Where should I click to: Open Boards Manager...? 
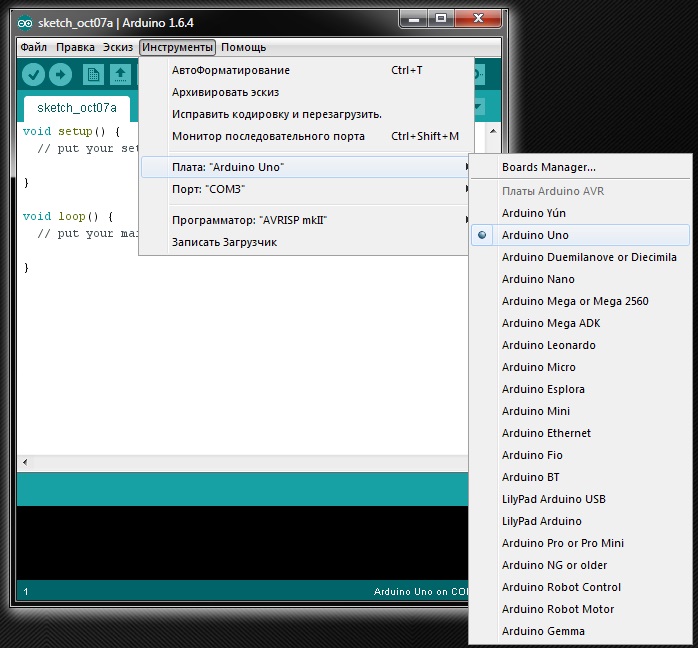[x=580, y=167]
